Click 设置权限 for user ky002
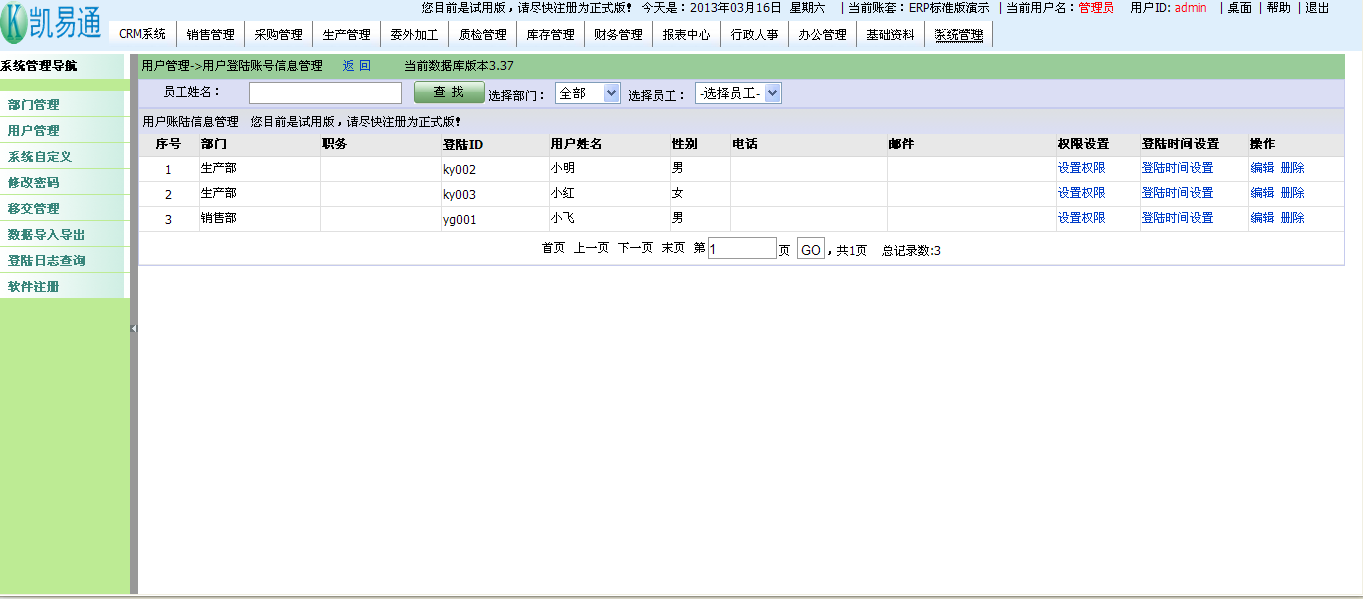 [x=1081, y=168]
